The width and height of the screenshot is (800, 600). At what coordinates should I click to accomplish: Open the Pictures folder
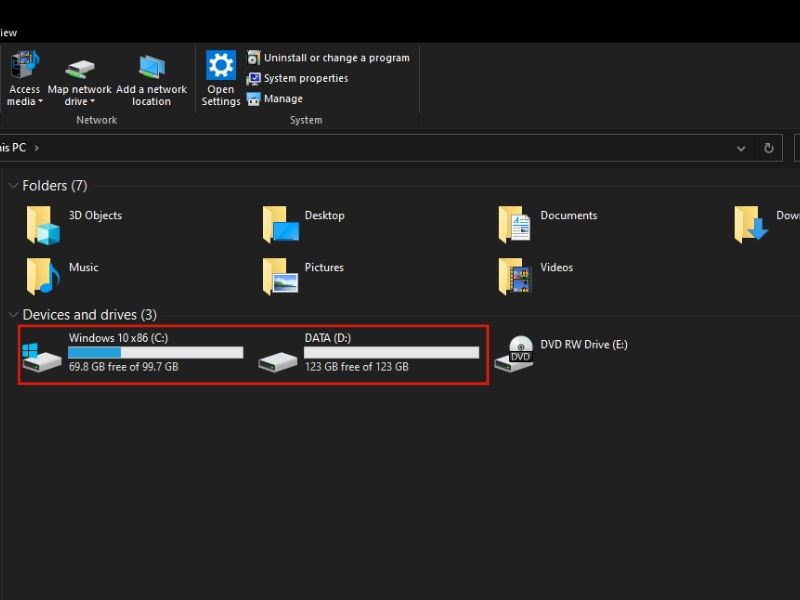point(323,267)
